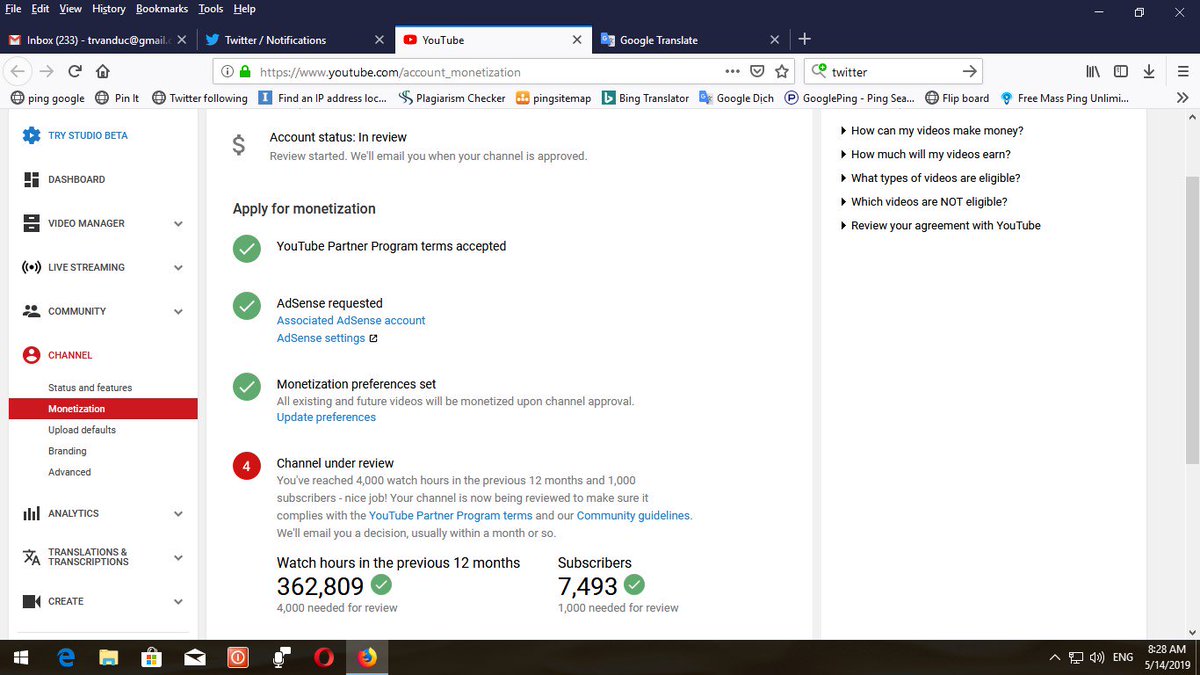
Task: Expand 'What types of videos are eligible?'
Action: (x=930, y=178)
